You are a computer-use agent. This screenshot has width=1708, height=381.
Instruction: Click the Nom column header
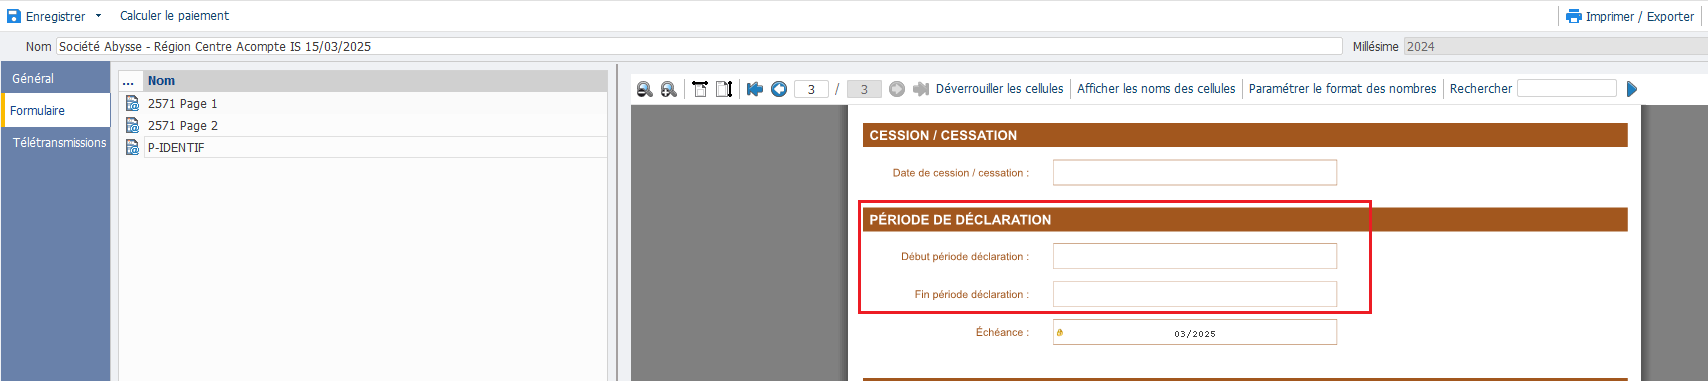(375, 81)
